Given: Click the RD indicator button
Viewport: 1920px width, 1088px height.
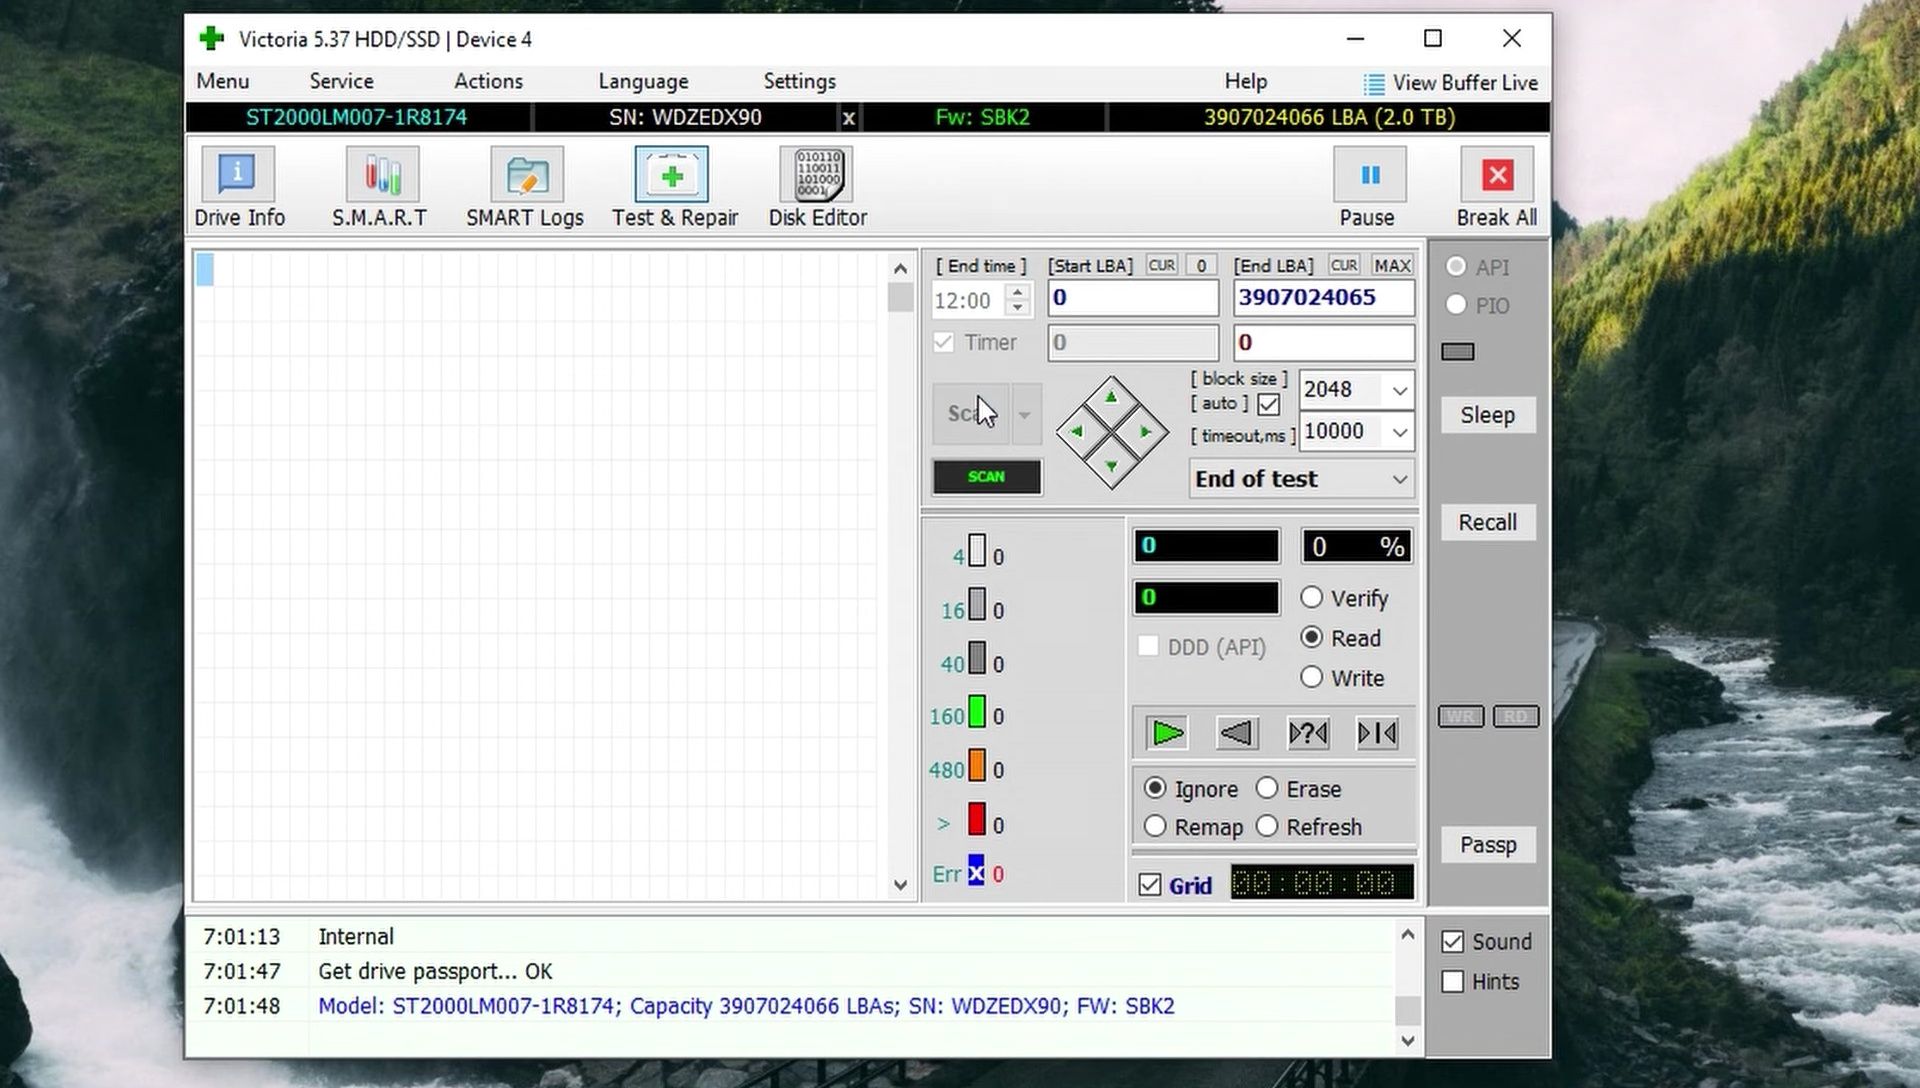Looking at the screenshot, I should (x=1515, y=716).
